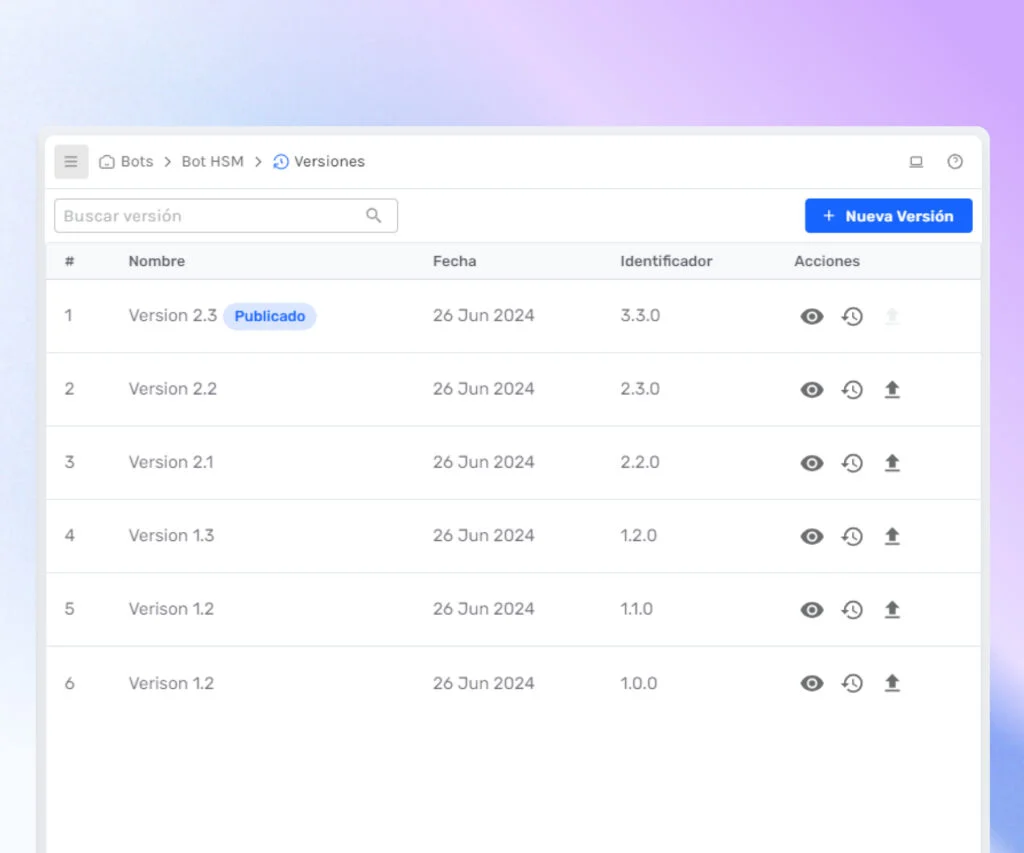
Task: Publish Version 2.2 using upload icon
Action: [x=892, y=390]
